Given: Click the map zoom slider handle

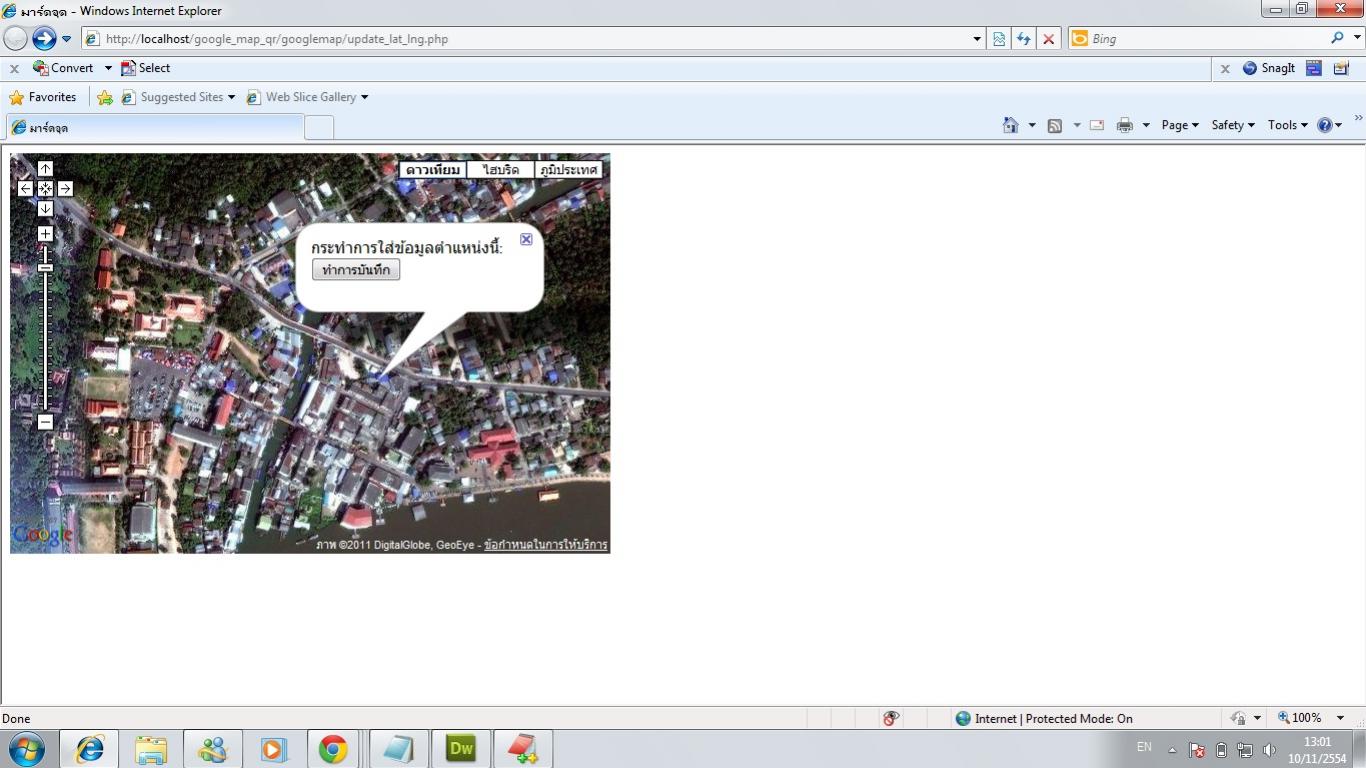Looking at the screenshot, I should pyautogui.click(x=45, y=267).
